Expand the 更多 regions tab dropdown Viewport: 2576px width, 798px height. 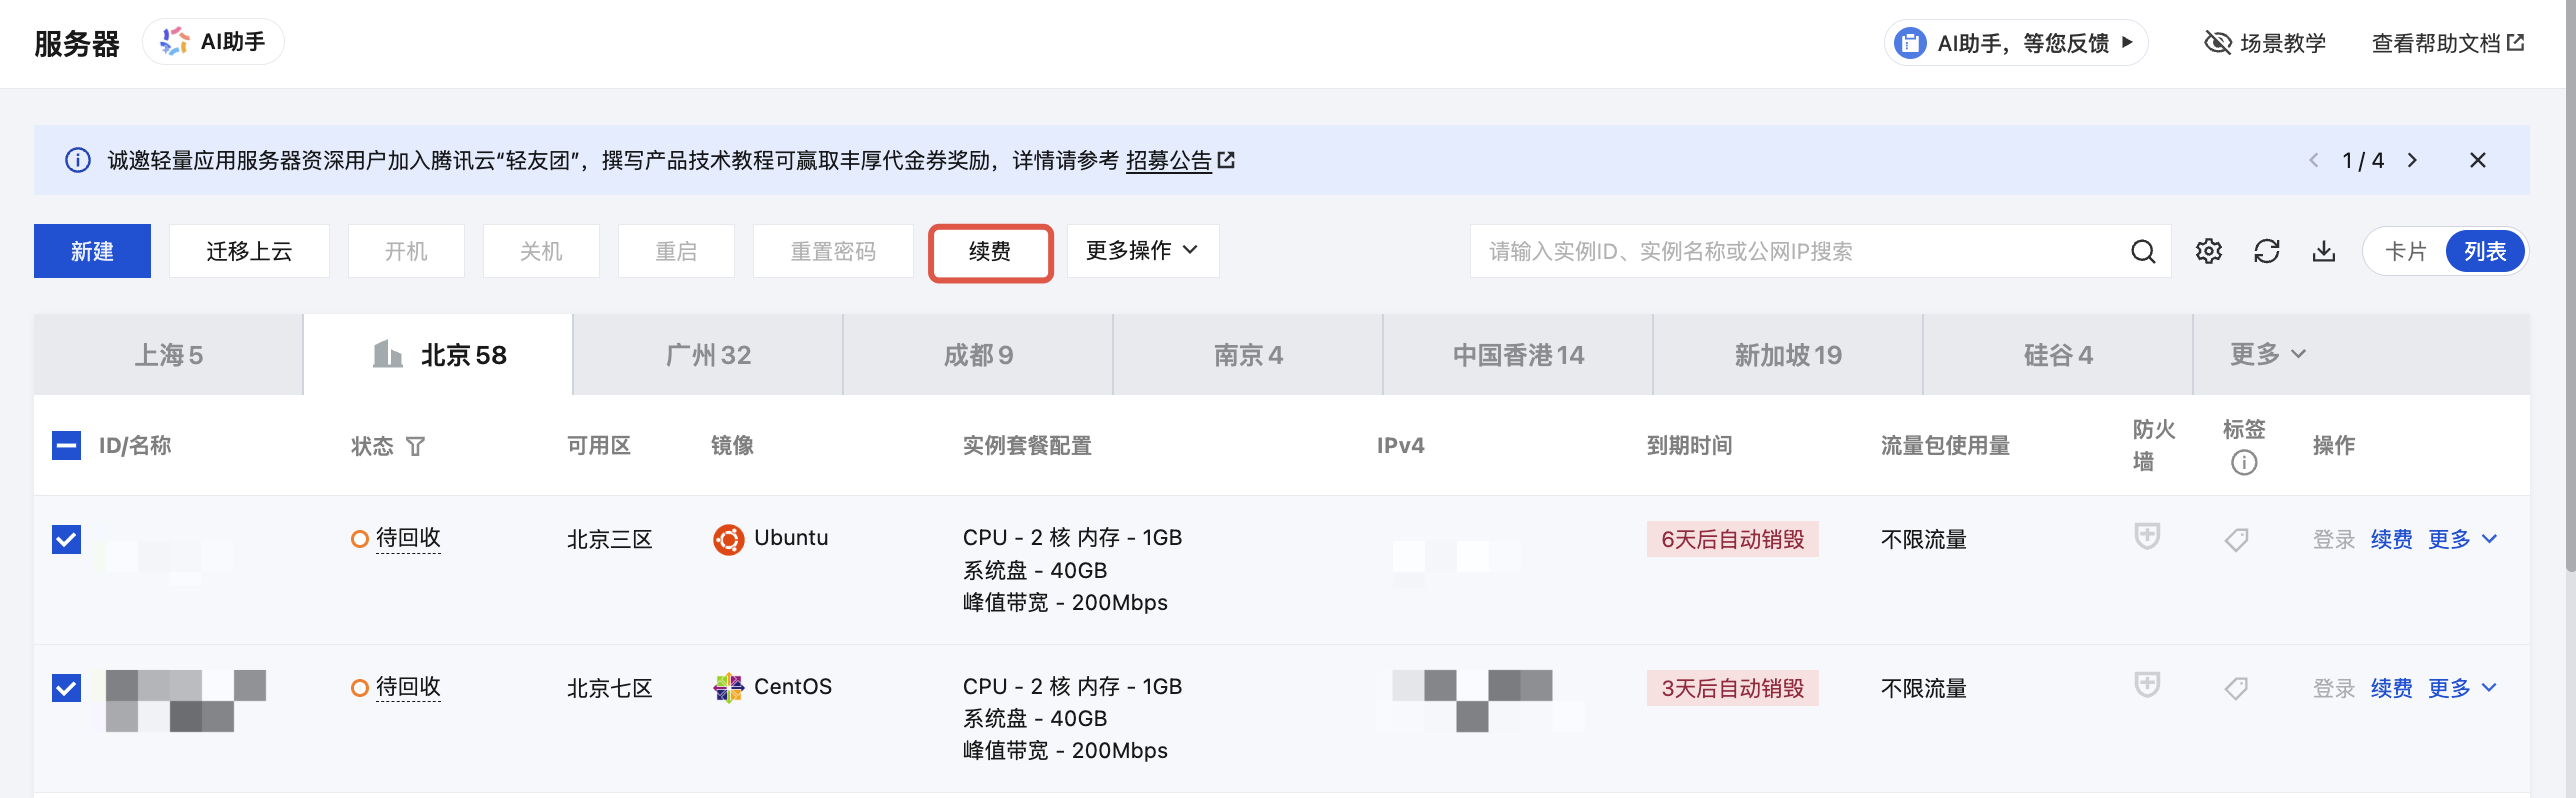coord(2267,354)
